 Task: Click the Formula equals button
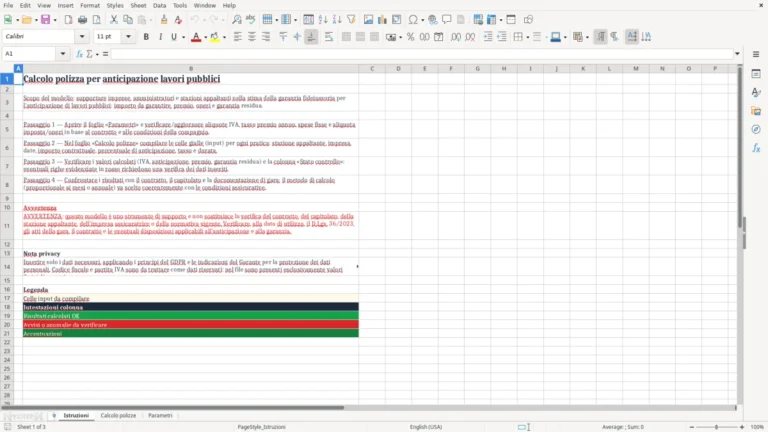point(105,54)
